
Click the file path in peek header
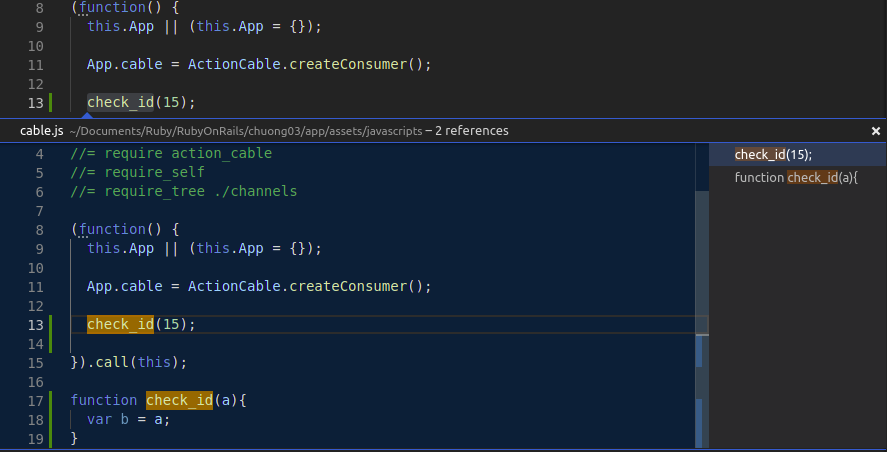[245, 131]
